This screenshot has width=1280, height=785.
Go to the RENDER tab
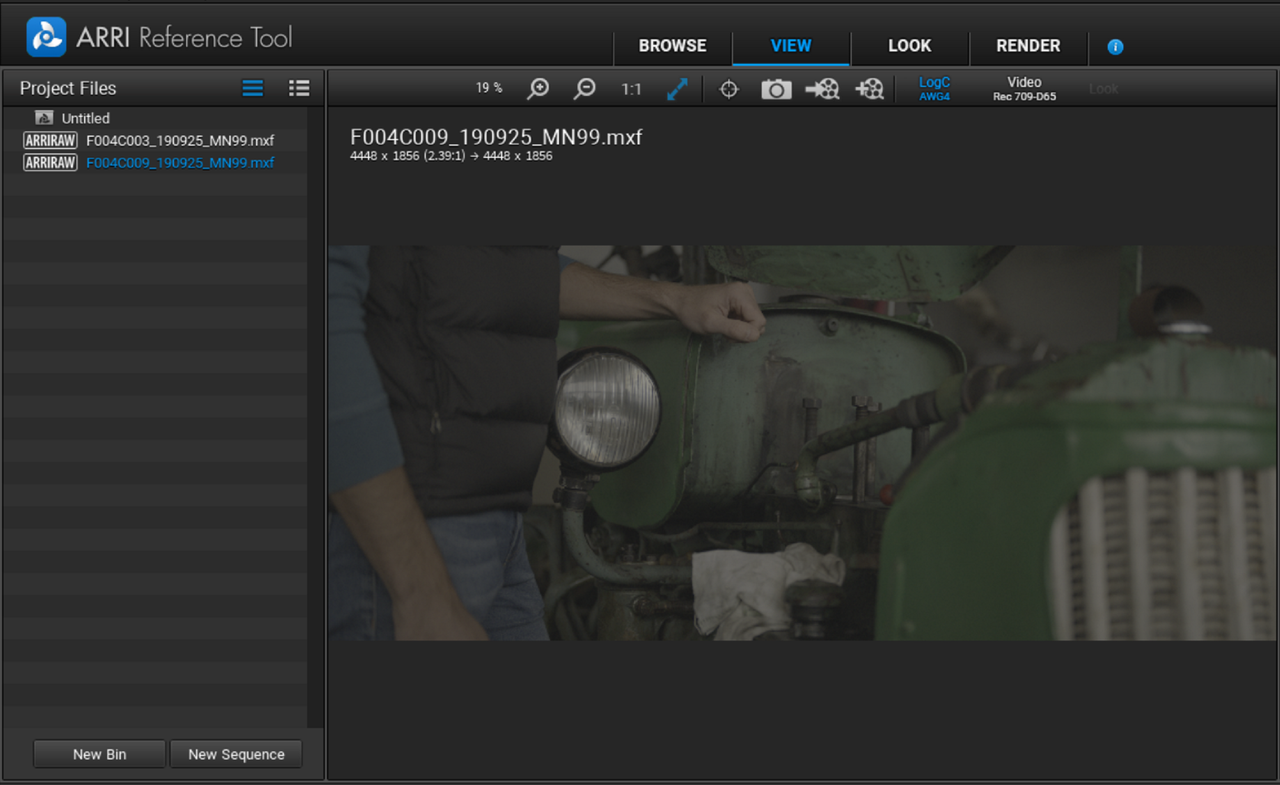click(1028, 46)
